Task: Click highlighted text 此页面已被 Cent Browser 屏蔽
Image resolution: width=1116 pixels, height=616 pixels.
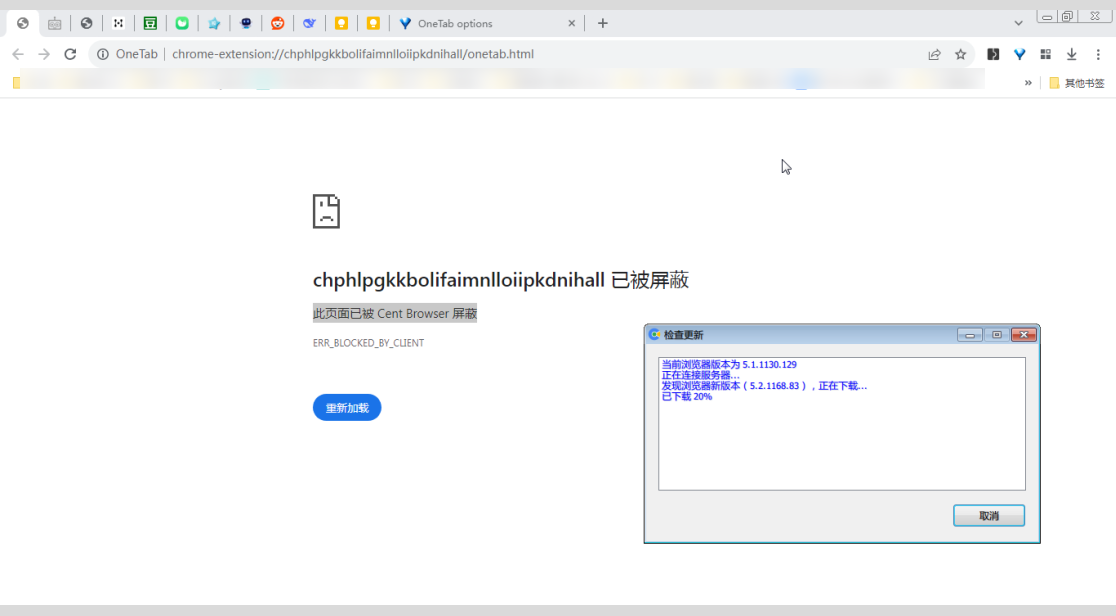Action: click(395, 313)
